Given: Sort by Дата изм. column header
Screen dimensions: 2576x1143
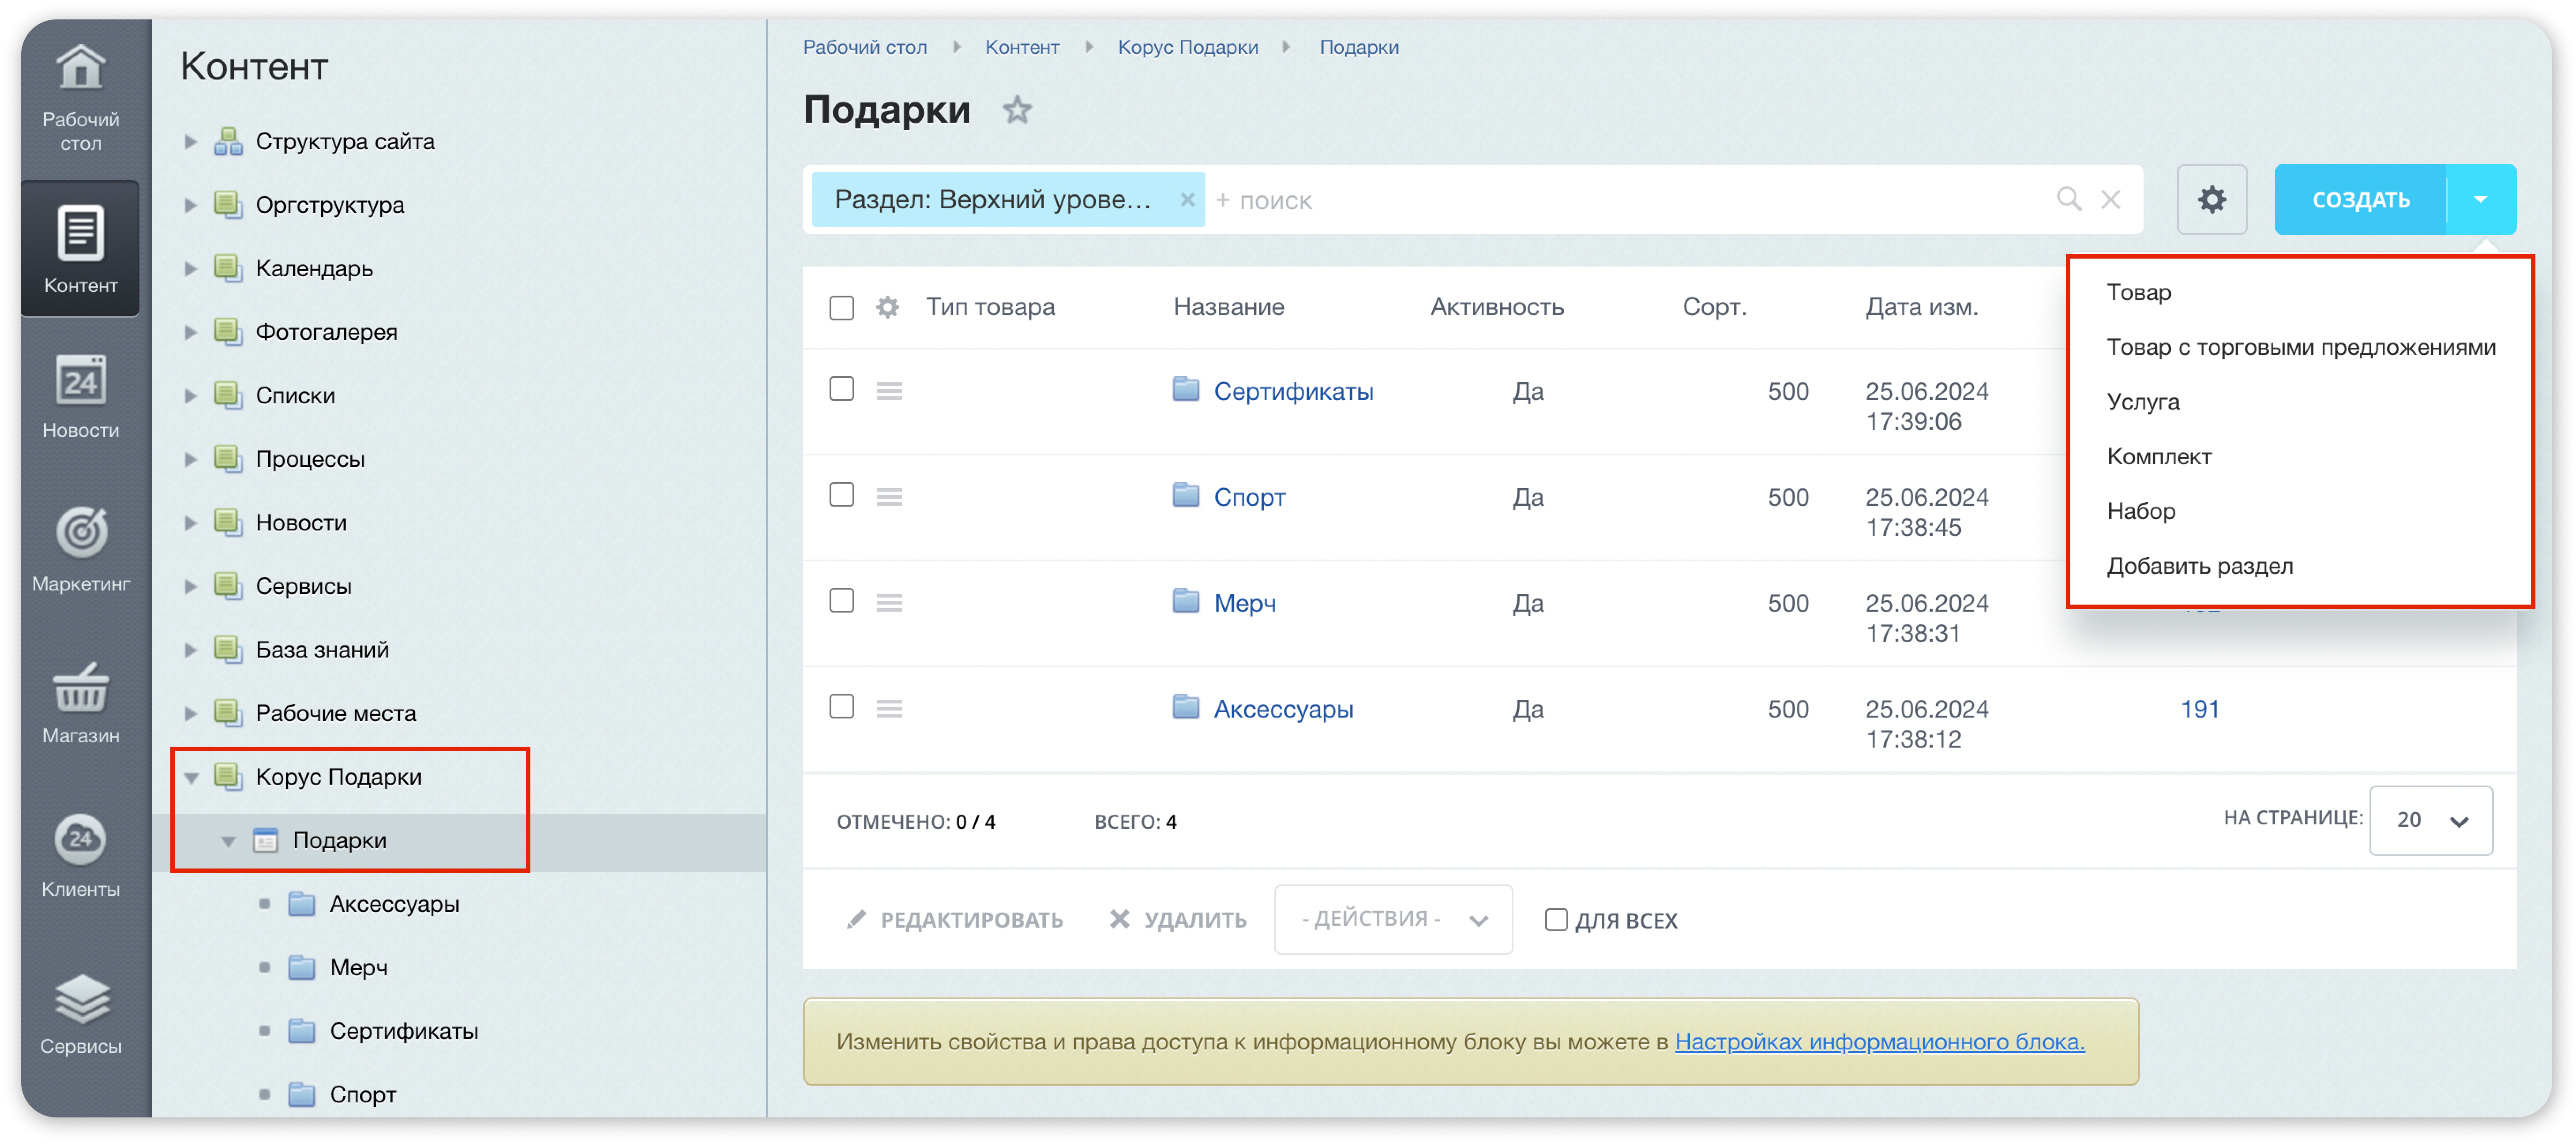Looking at the screenshot, I should coord(1921,307).
